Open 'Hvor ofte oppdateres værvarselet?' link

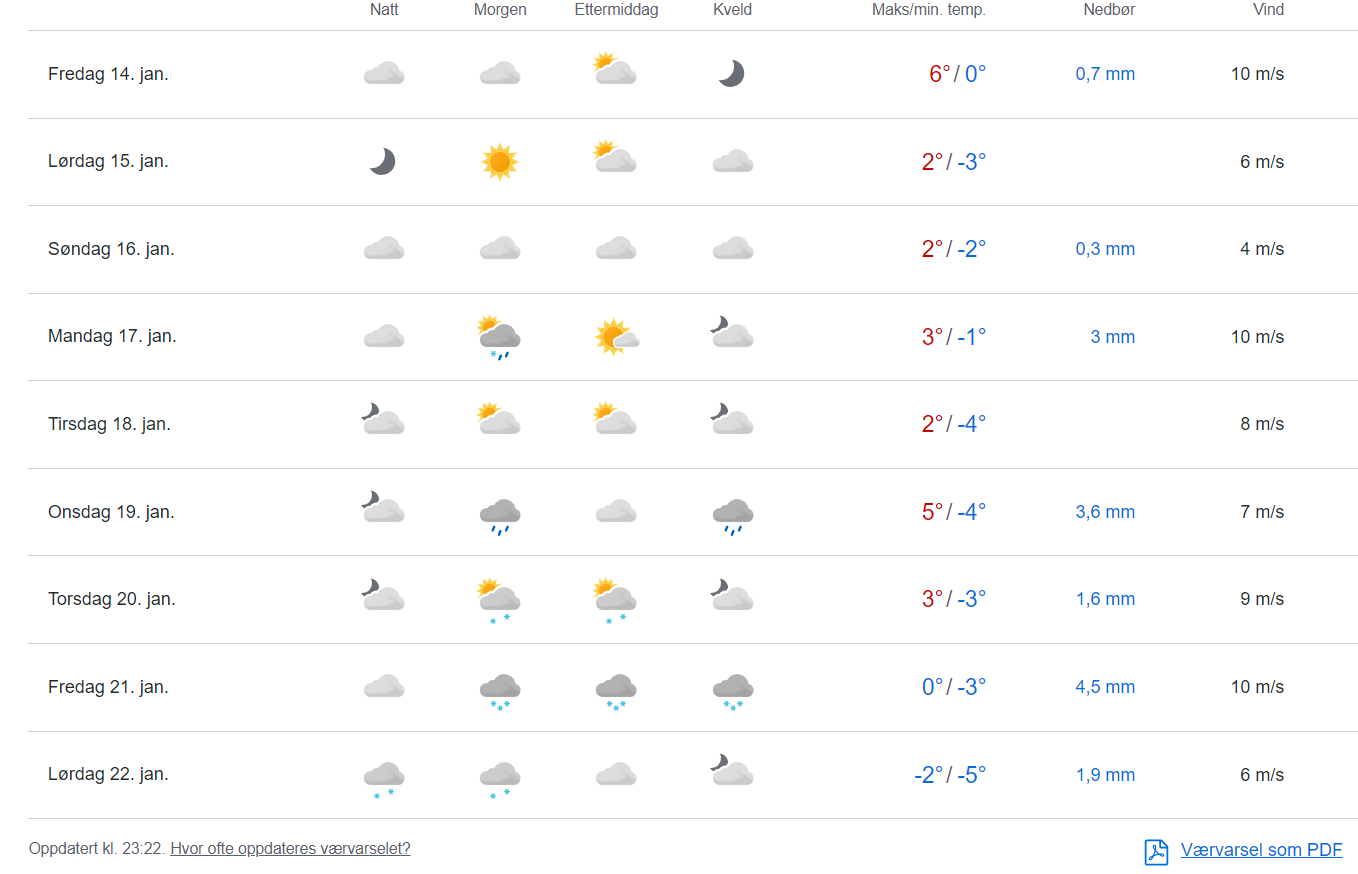290,849
